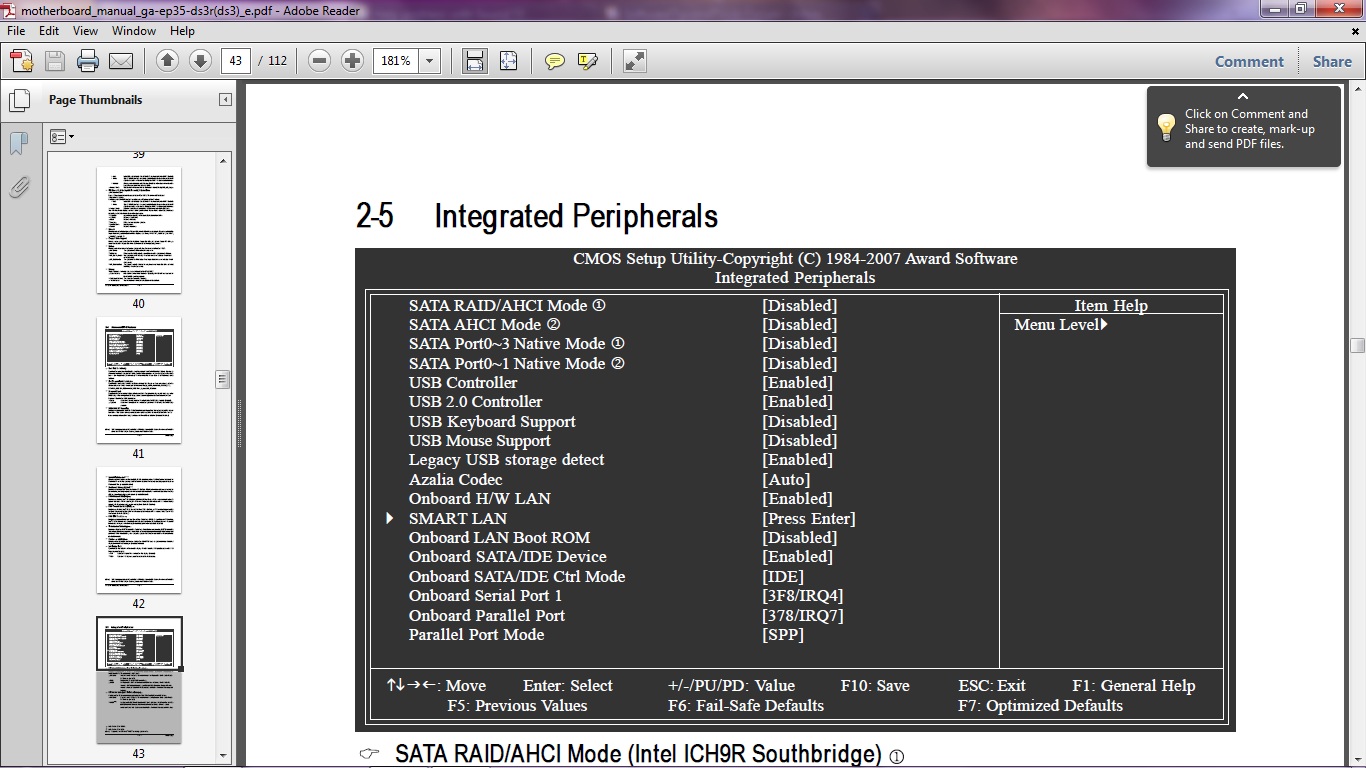Image resolution: width=1366 pixels, height=768 pixels.
Task: Click the Parallel Port Mode [SPP] value
Action: pos(783,634)
